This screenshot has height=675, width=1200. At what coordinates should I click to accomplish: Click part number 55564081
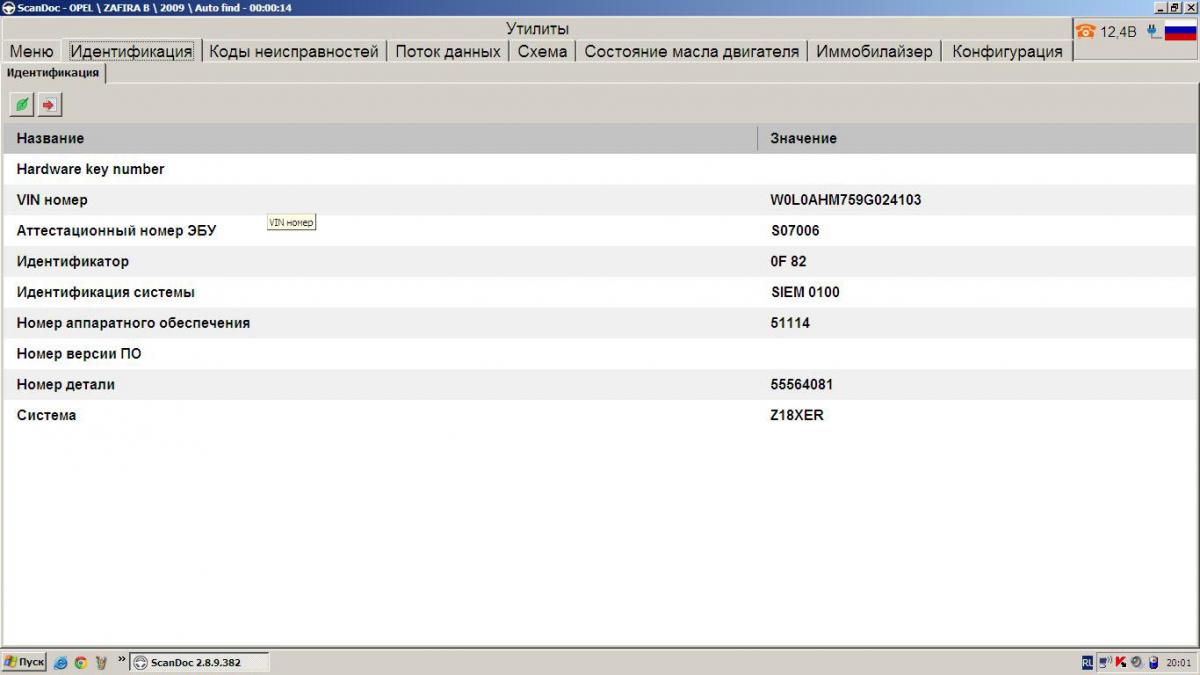(x=802, y=385)
